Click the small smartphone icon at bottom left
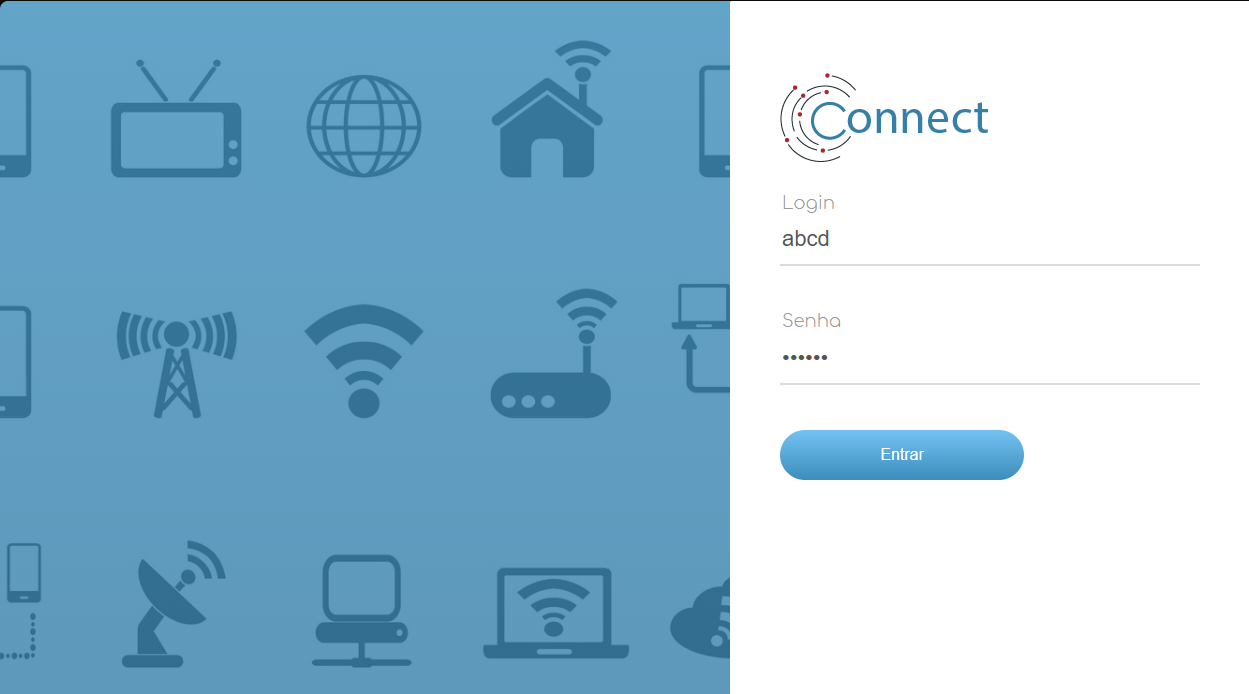The width and height of the screenshot is (1249, 694). pos(24,572)
